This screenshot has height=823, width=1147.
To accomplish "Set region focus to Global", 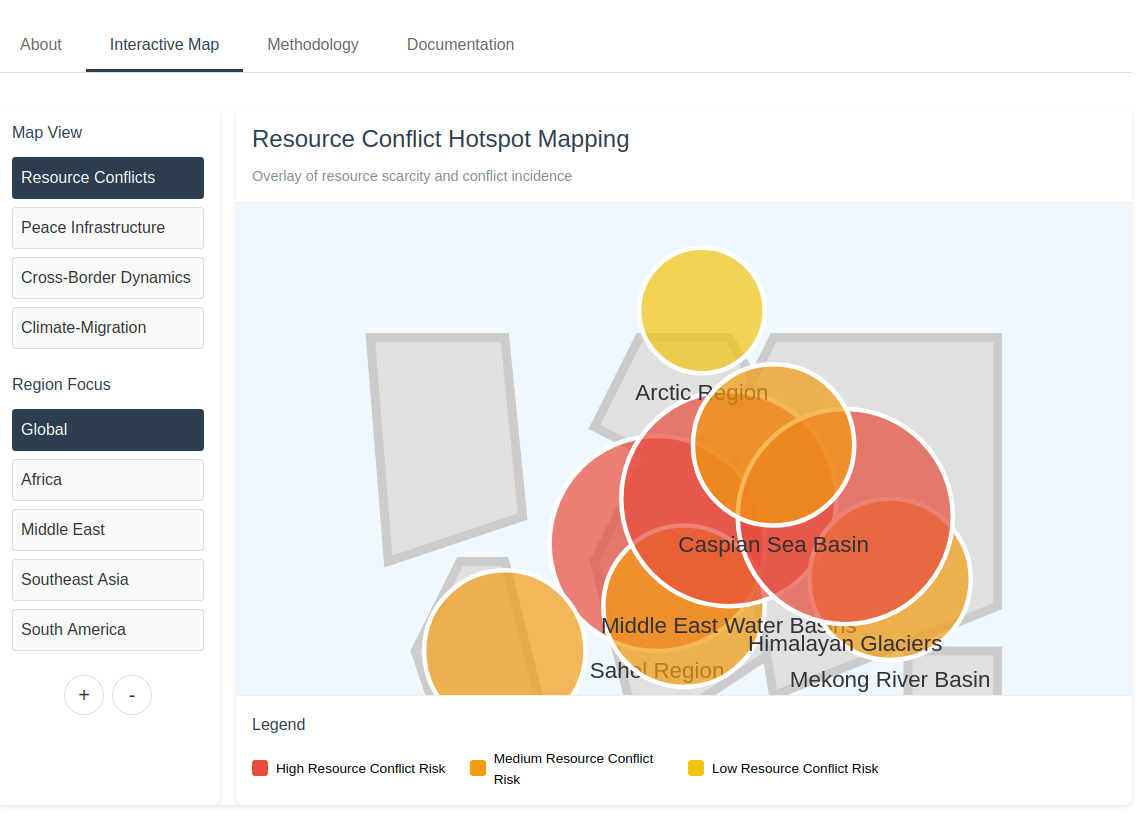I will coord(108,429).
